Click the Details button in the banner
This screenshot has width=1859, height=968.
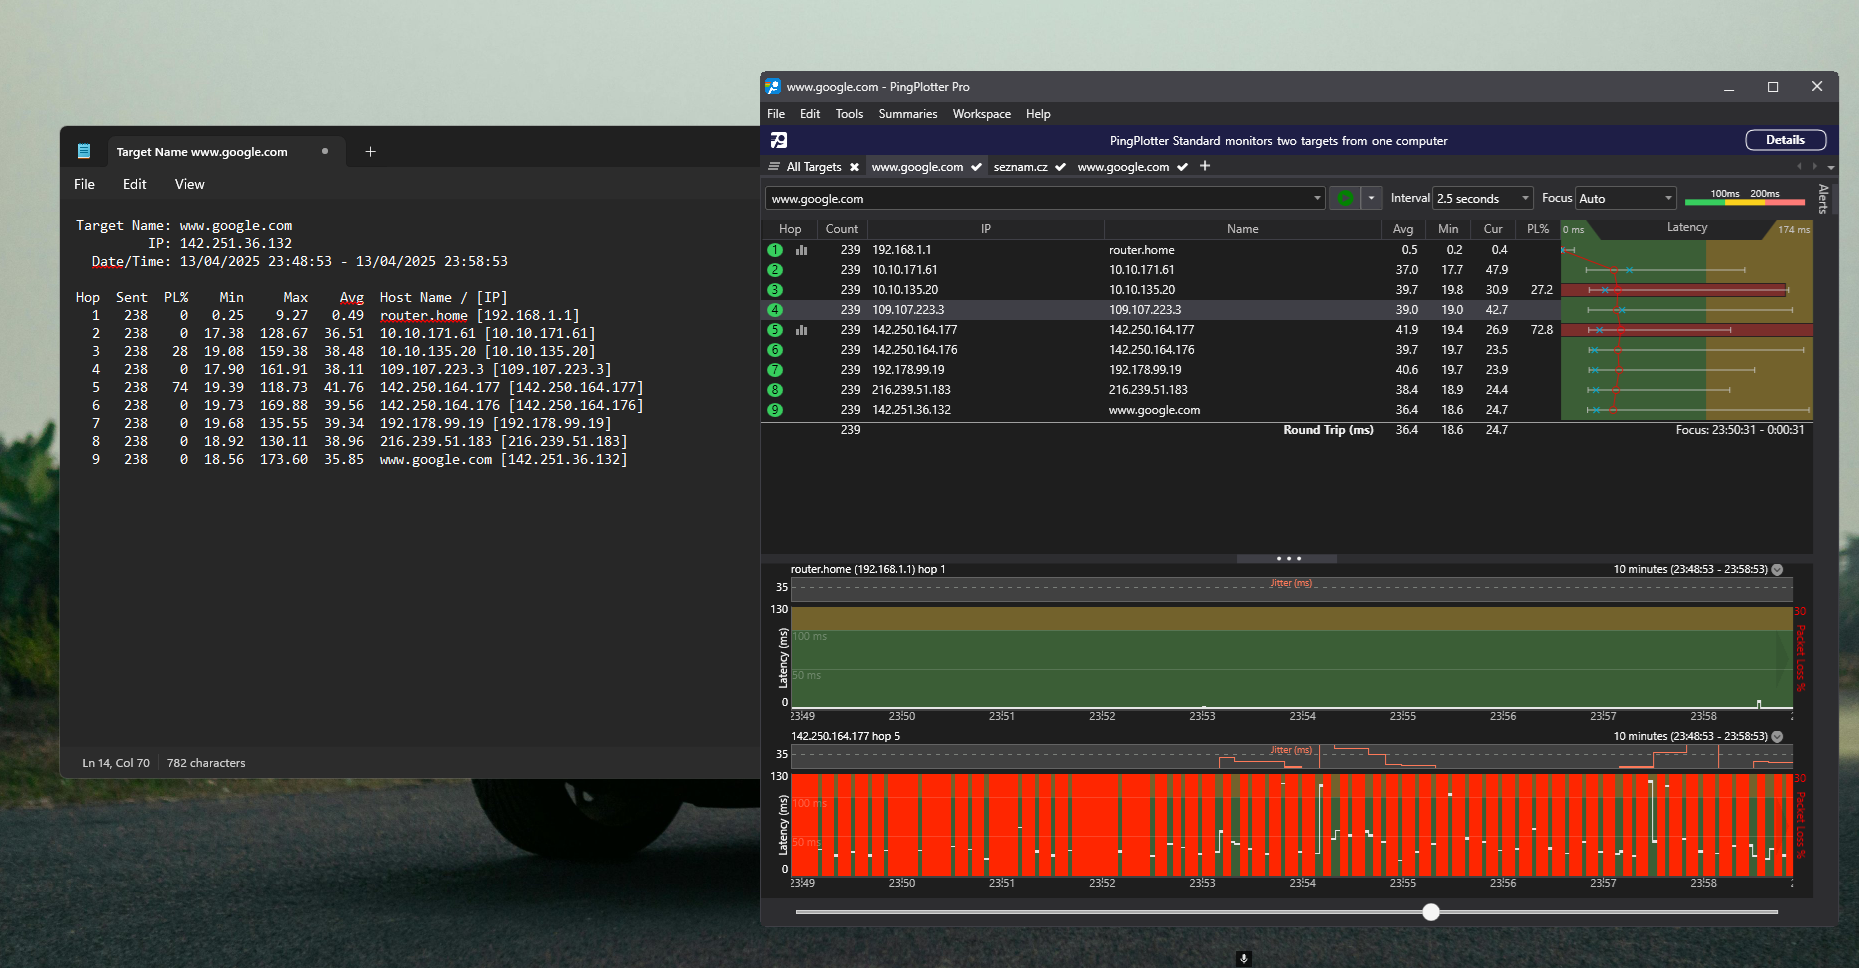pyautogui.click(x=1785, y=140)
